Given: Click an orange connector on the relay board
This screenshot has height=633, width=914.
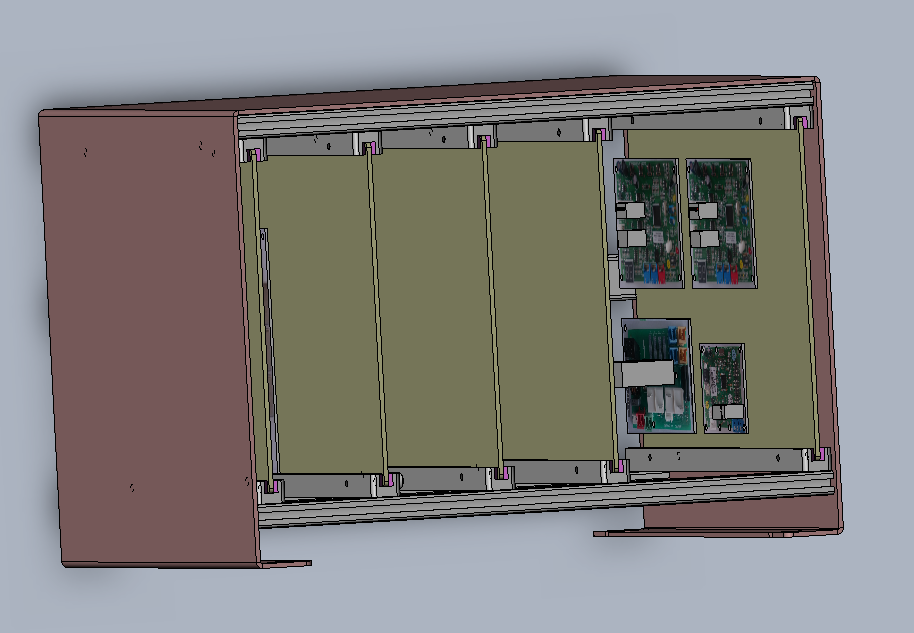Looking at the screenshot, I should pyautogui.click(x=683, y=336).
